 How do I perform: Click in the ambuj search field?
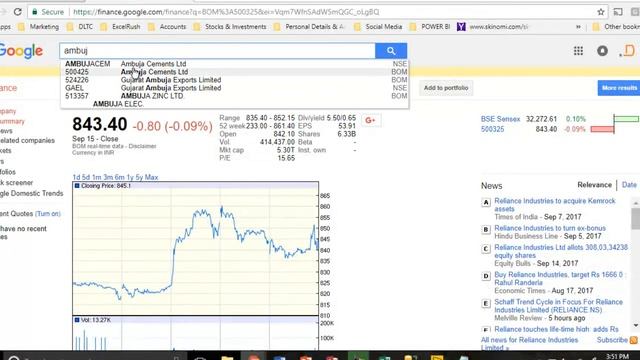coord(217,51)
